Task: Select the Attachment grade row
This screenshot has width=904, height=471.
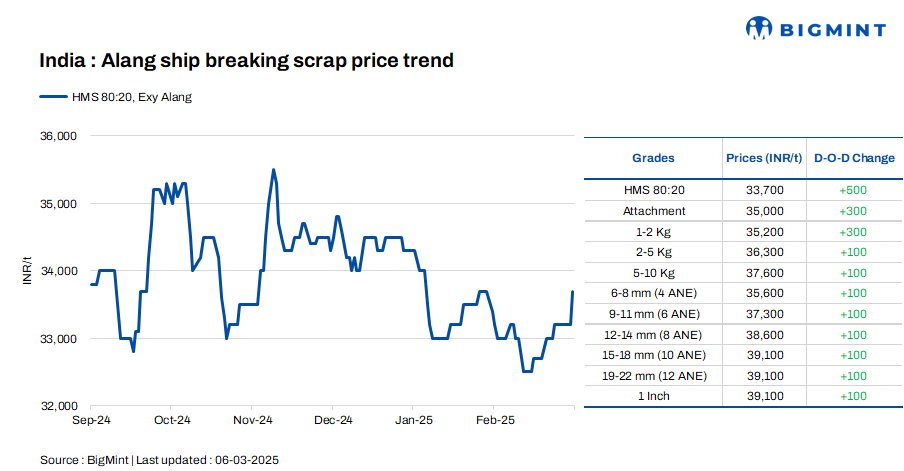Action: 653,211
